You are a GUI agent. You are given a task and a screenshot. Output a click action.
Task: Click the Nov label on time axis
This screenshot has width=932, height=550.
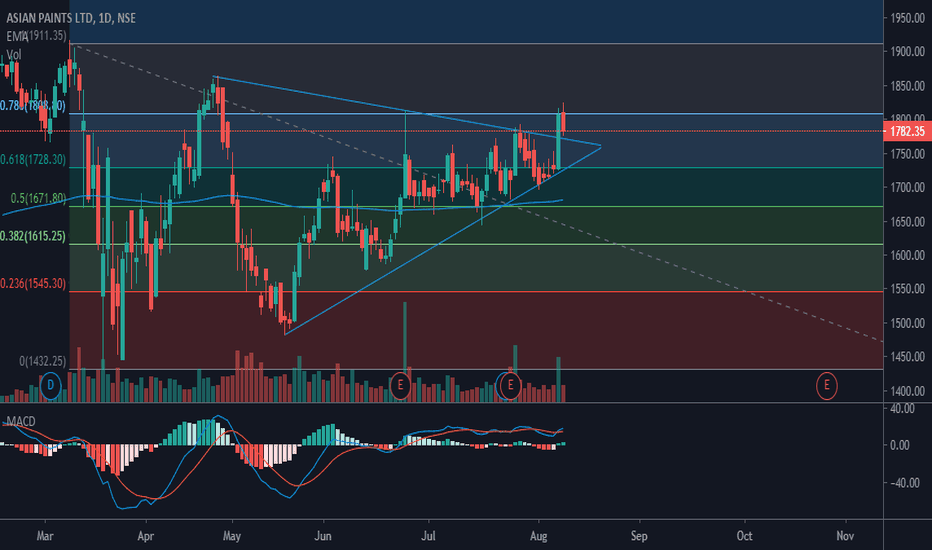coord(845,536)
